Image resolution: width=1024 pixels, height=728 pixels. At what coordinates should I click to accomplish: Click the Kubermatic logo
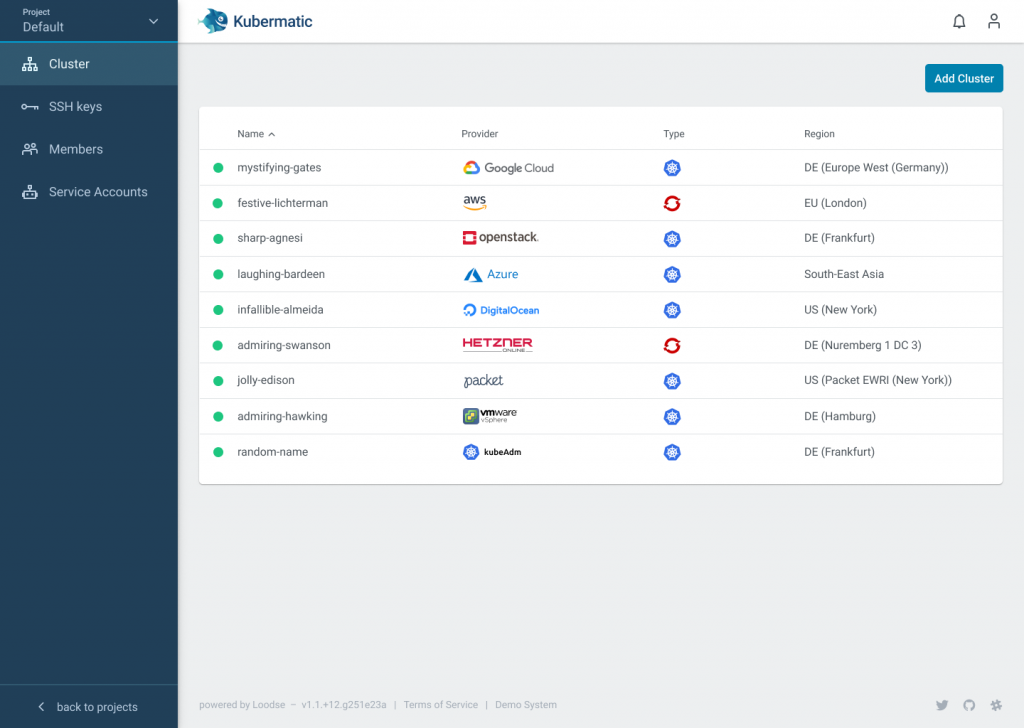tap(255, 22)
